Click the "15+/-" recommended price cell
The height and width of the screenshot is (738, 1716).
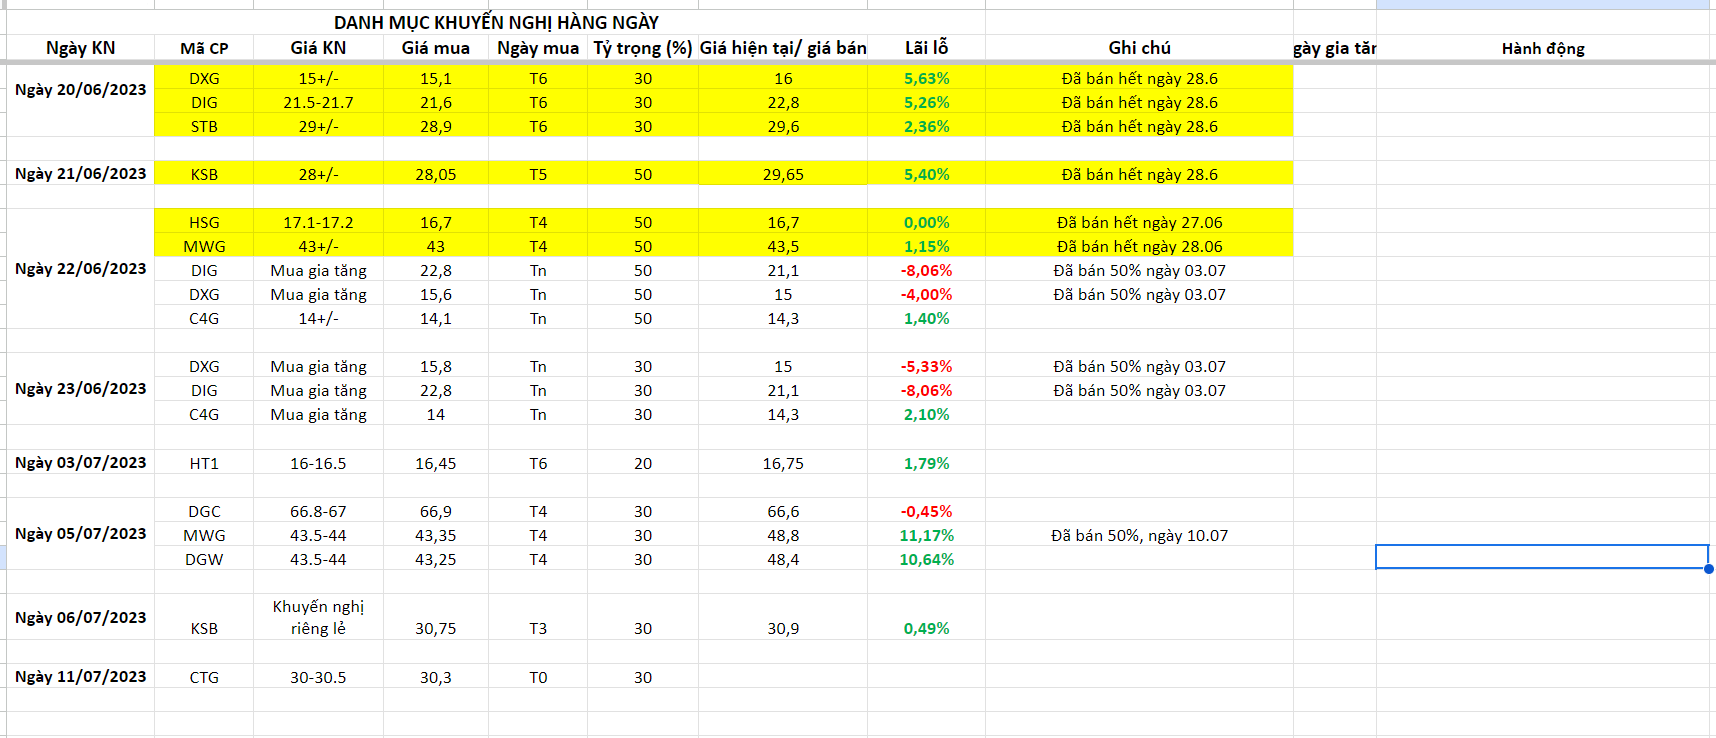tap(318, 78)
